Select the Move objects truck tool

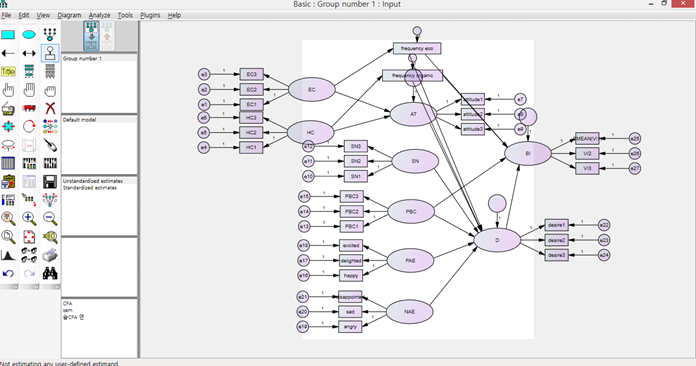(x=29, y=108)
